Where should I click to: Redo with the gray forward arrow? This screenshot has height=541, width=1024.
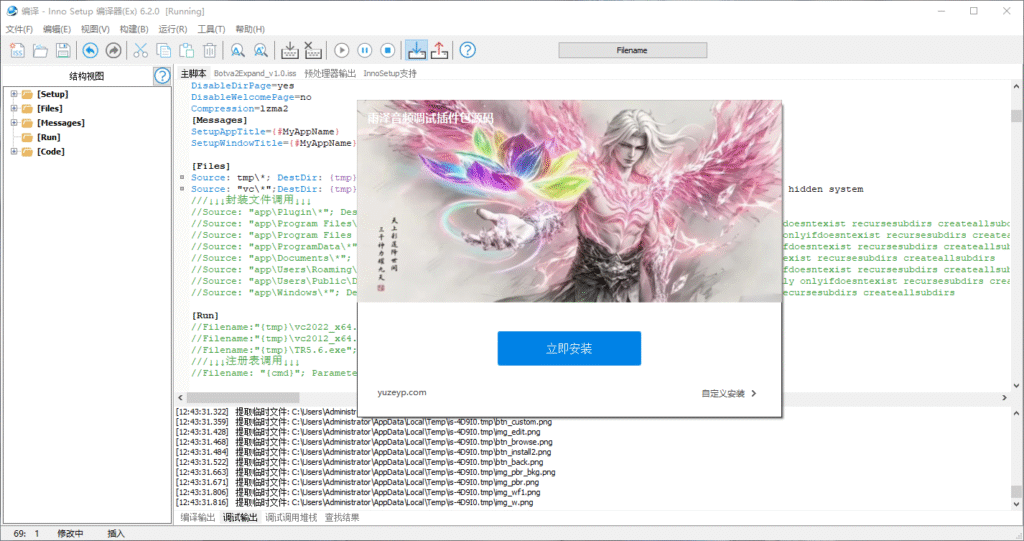(113, 50)
